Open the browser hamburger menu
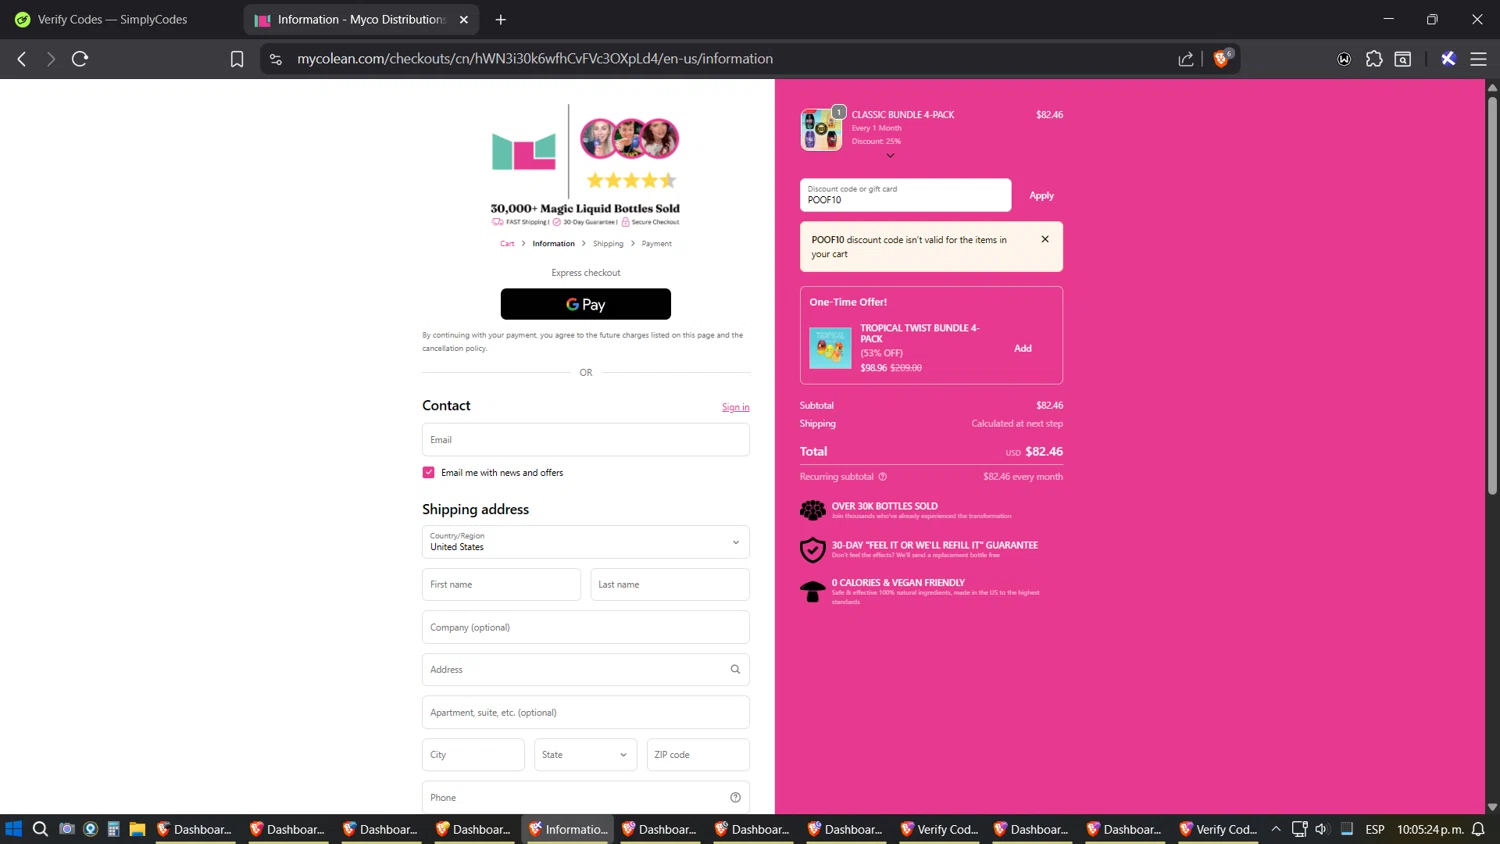This screenshot has width=1500, height=844. pos(1478,59)
